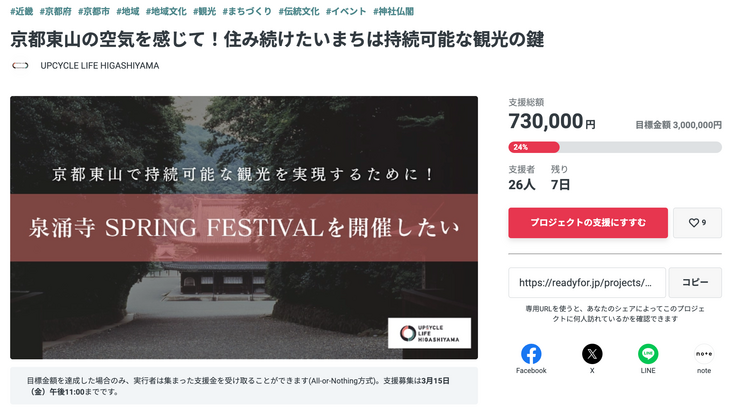The width and height of the screenshot is (736, 414).
Task: Open UPCYCLE LIFE HIGASHIYAMA organizer name link
Action: coord(99,66)
